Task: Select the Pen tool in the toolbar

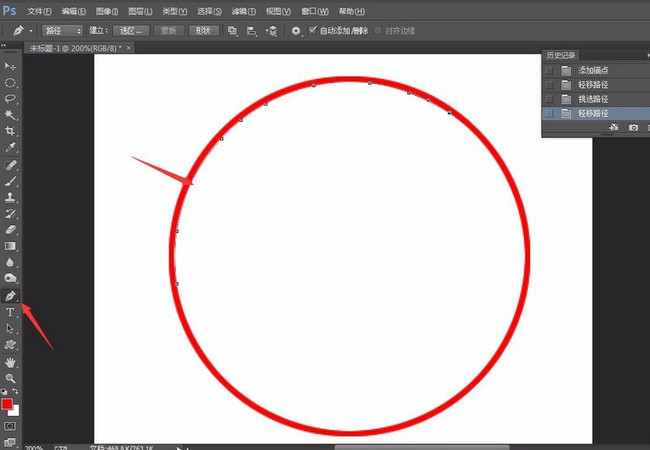Action: click(11, 297)
